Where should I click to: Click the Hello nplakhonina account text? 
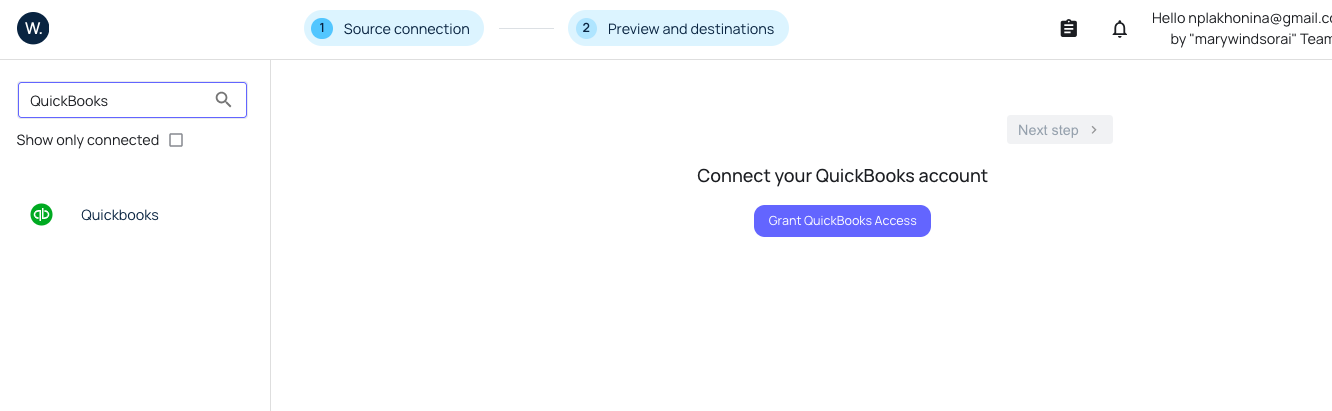coord(1241,18)
